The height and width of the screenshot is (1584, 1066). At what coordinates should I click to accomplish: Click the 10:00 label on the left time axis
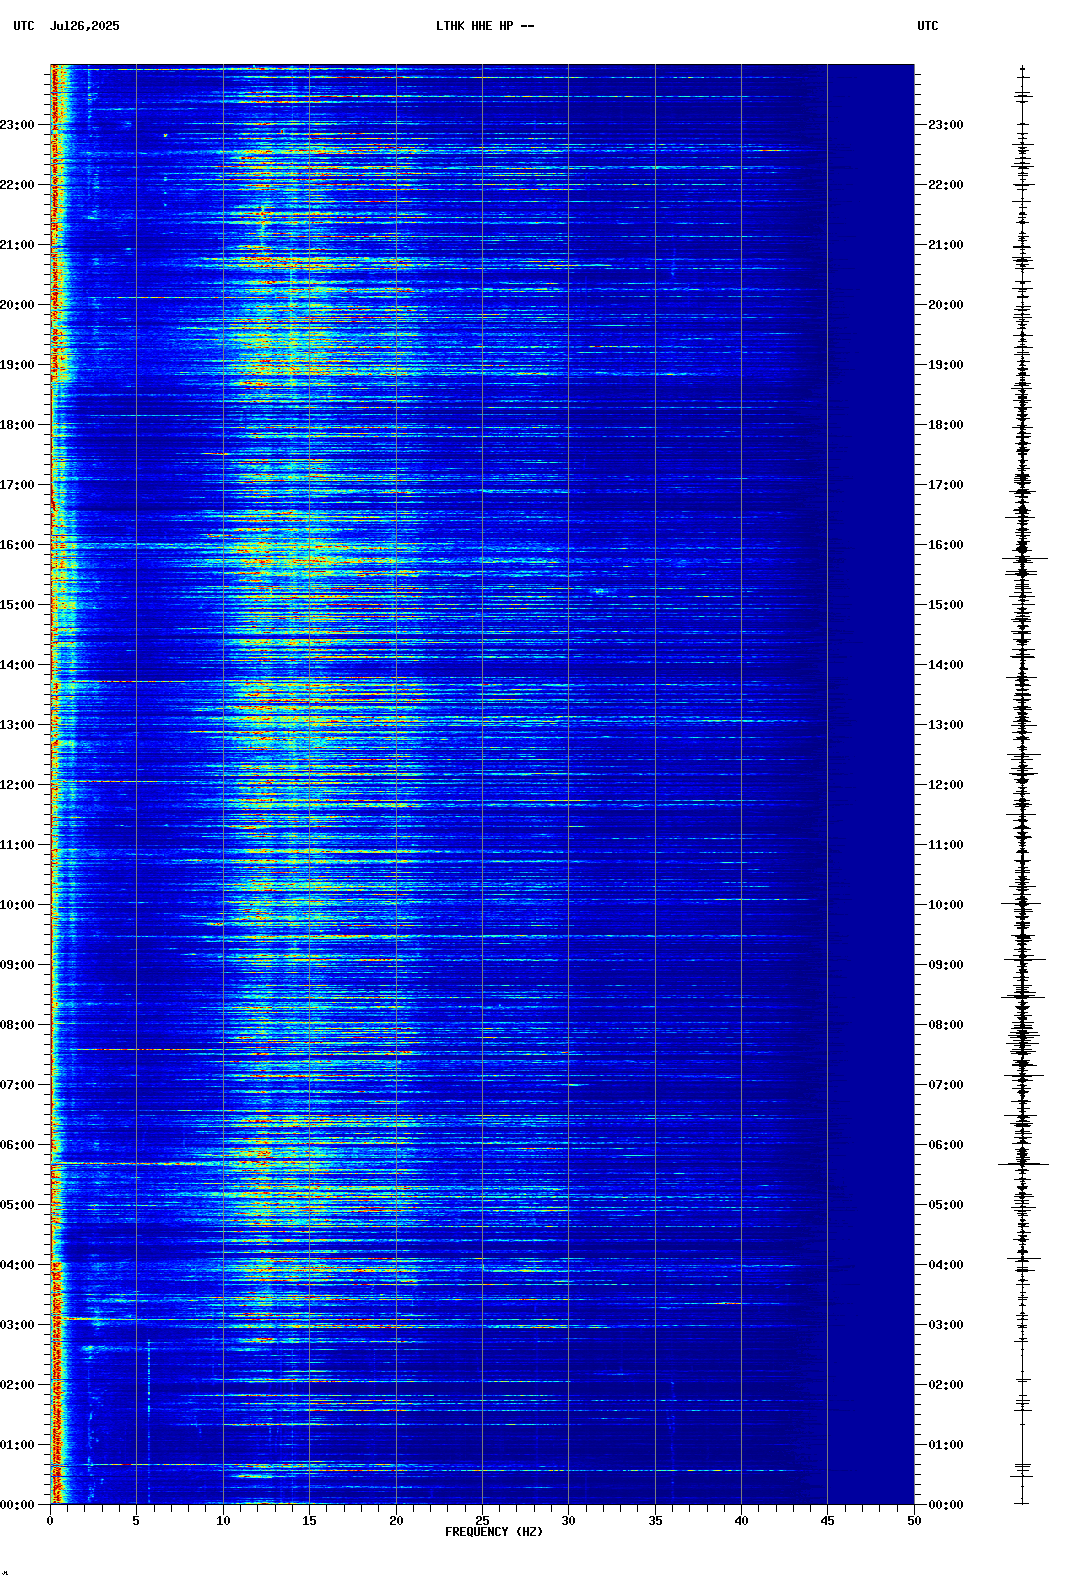pyautogui.click(x=17, y=905)
